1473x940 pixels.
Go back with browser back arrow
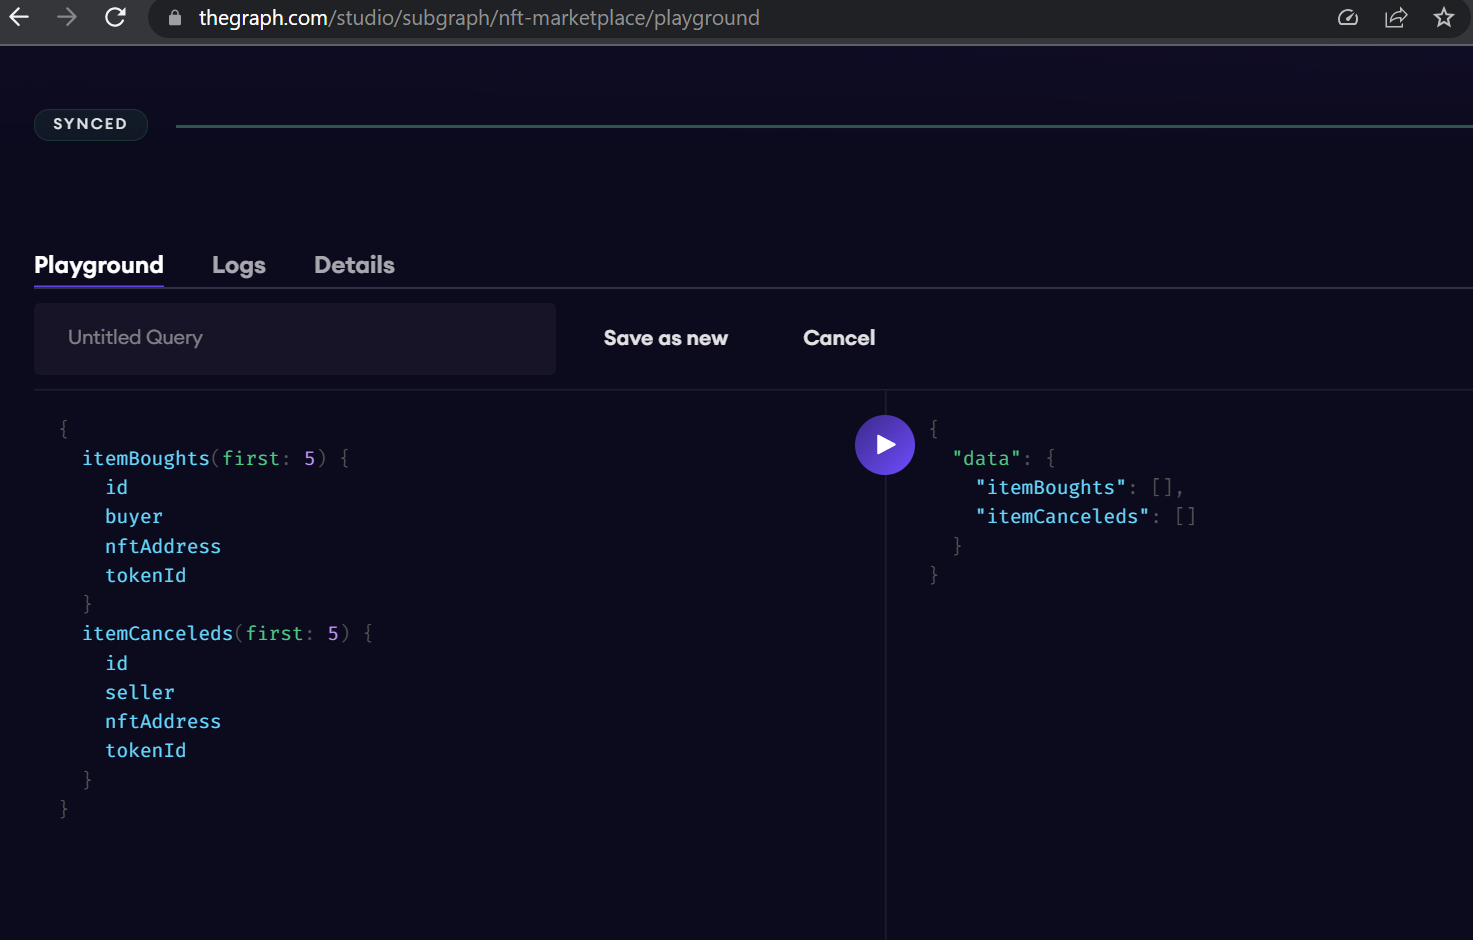coord(19,17)
